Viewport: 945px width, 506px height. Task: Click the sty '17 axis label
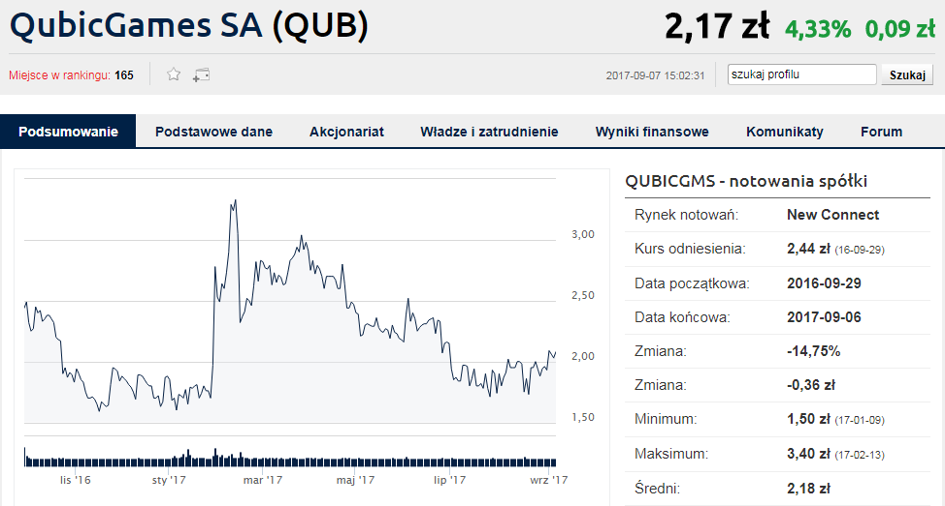coord(169,480)
